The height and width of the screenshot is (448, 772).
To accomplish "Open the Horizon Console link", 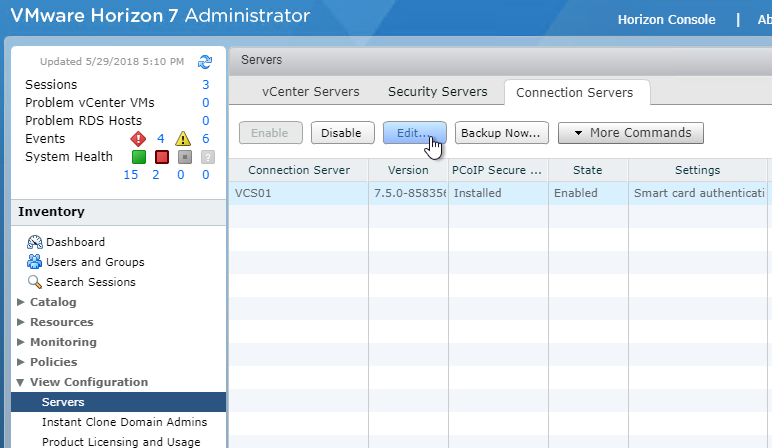I will [667, 20].
